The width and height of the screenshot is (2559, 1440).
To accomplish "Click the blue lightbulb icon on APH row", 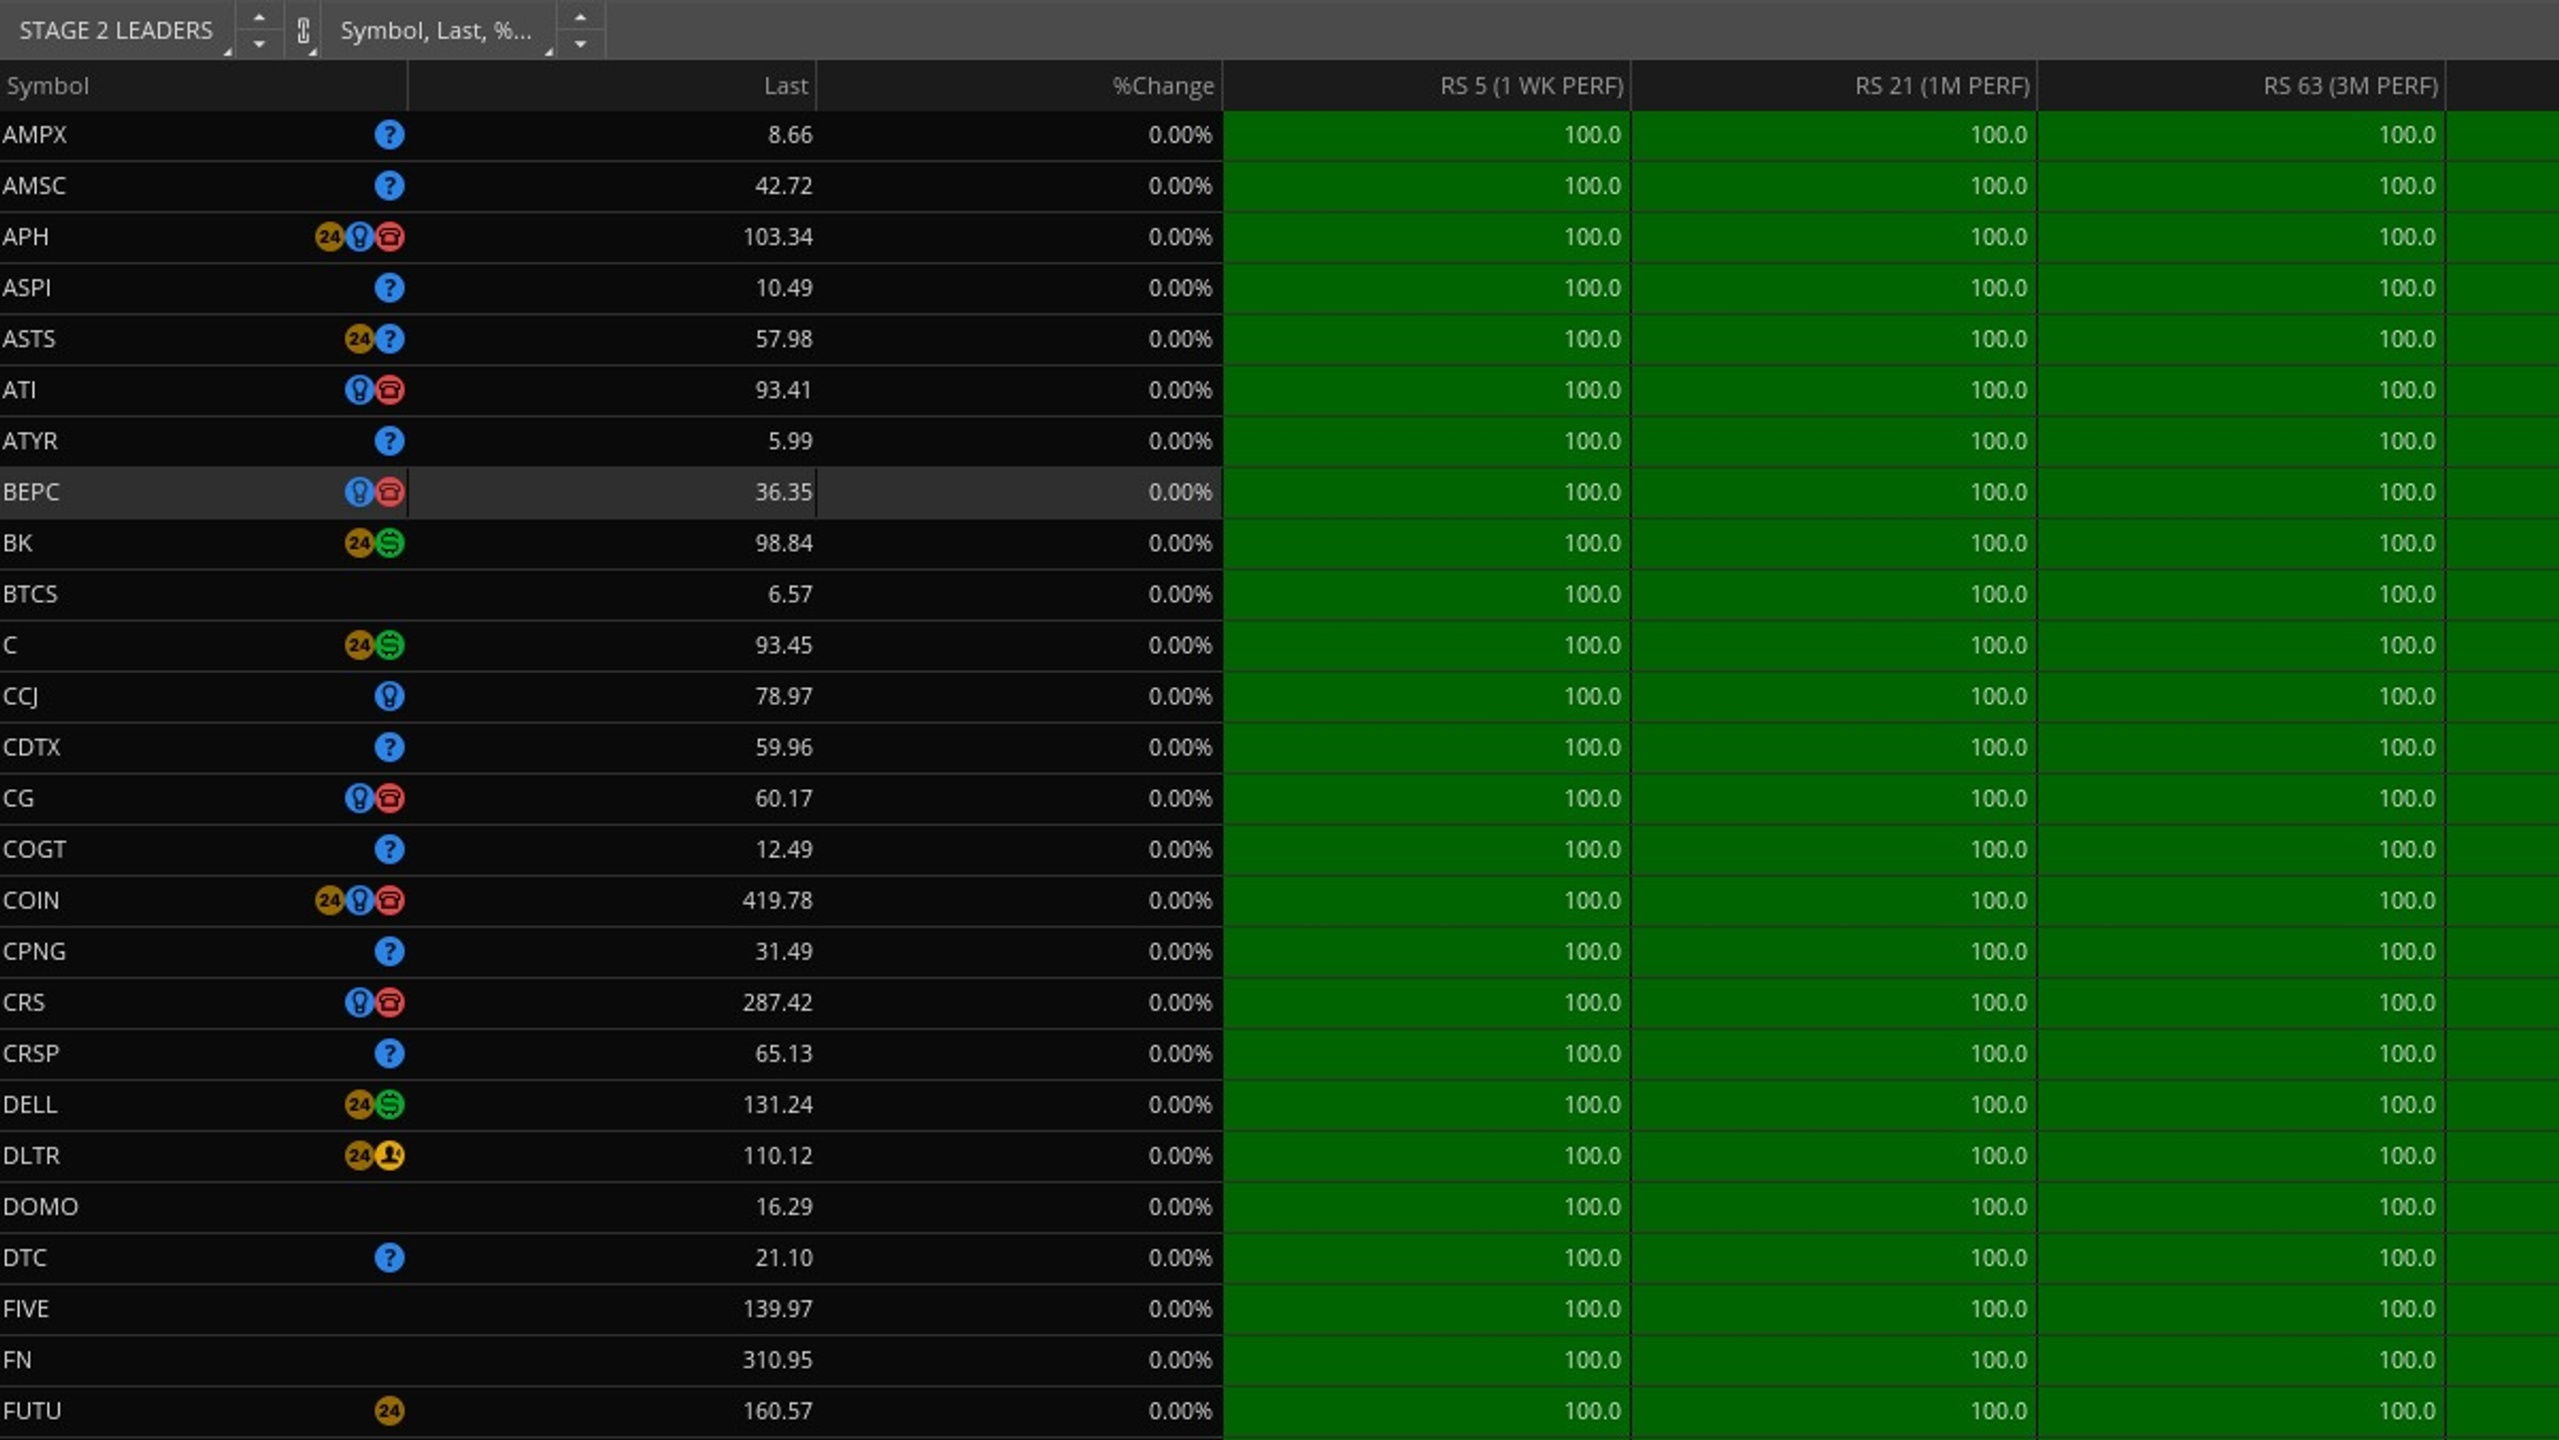I will (x=359, y=237).
